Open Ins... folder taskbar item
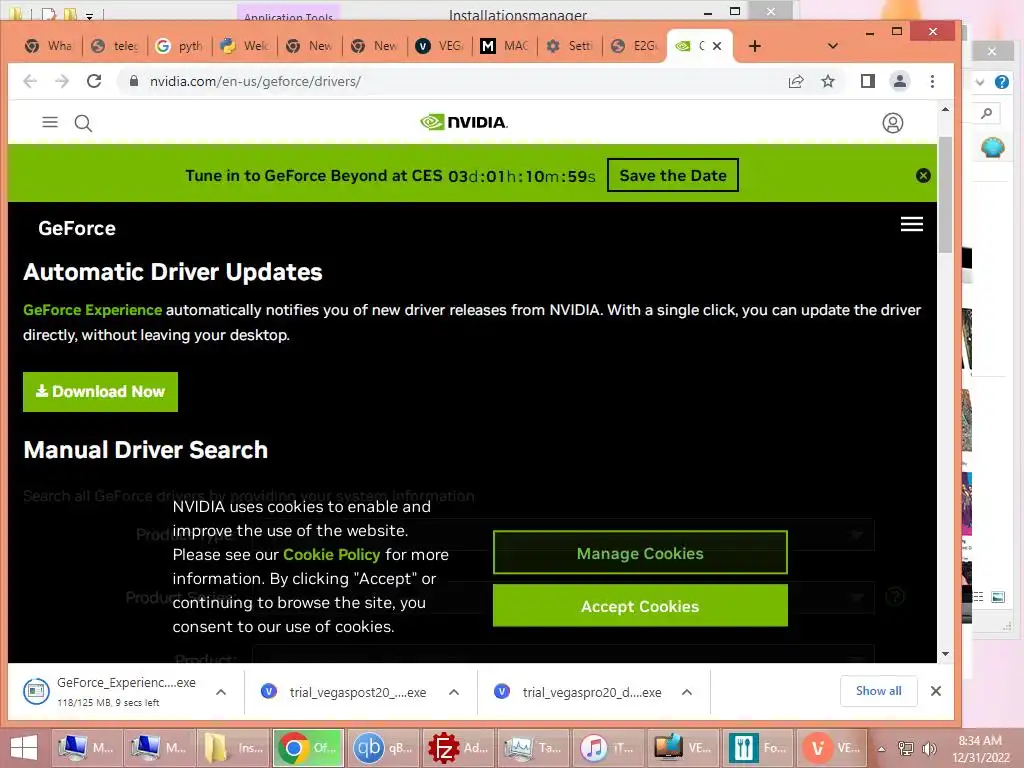The image size is (1024, 768). coord(233,748)
